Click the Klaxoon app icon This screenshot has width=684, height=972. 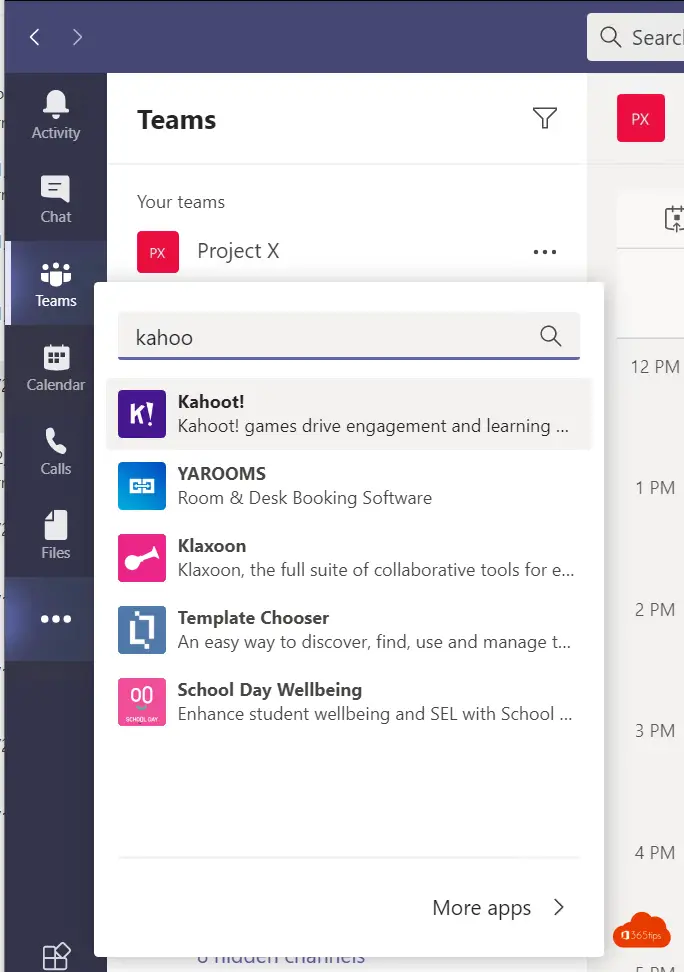[x=142, y=558]
